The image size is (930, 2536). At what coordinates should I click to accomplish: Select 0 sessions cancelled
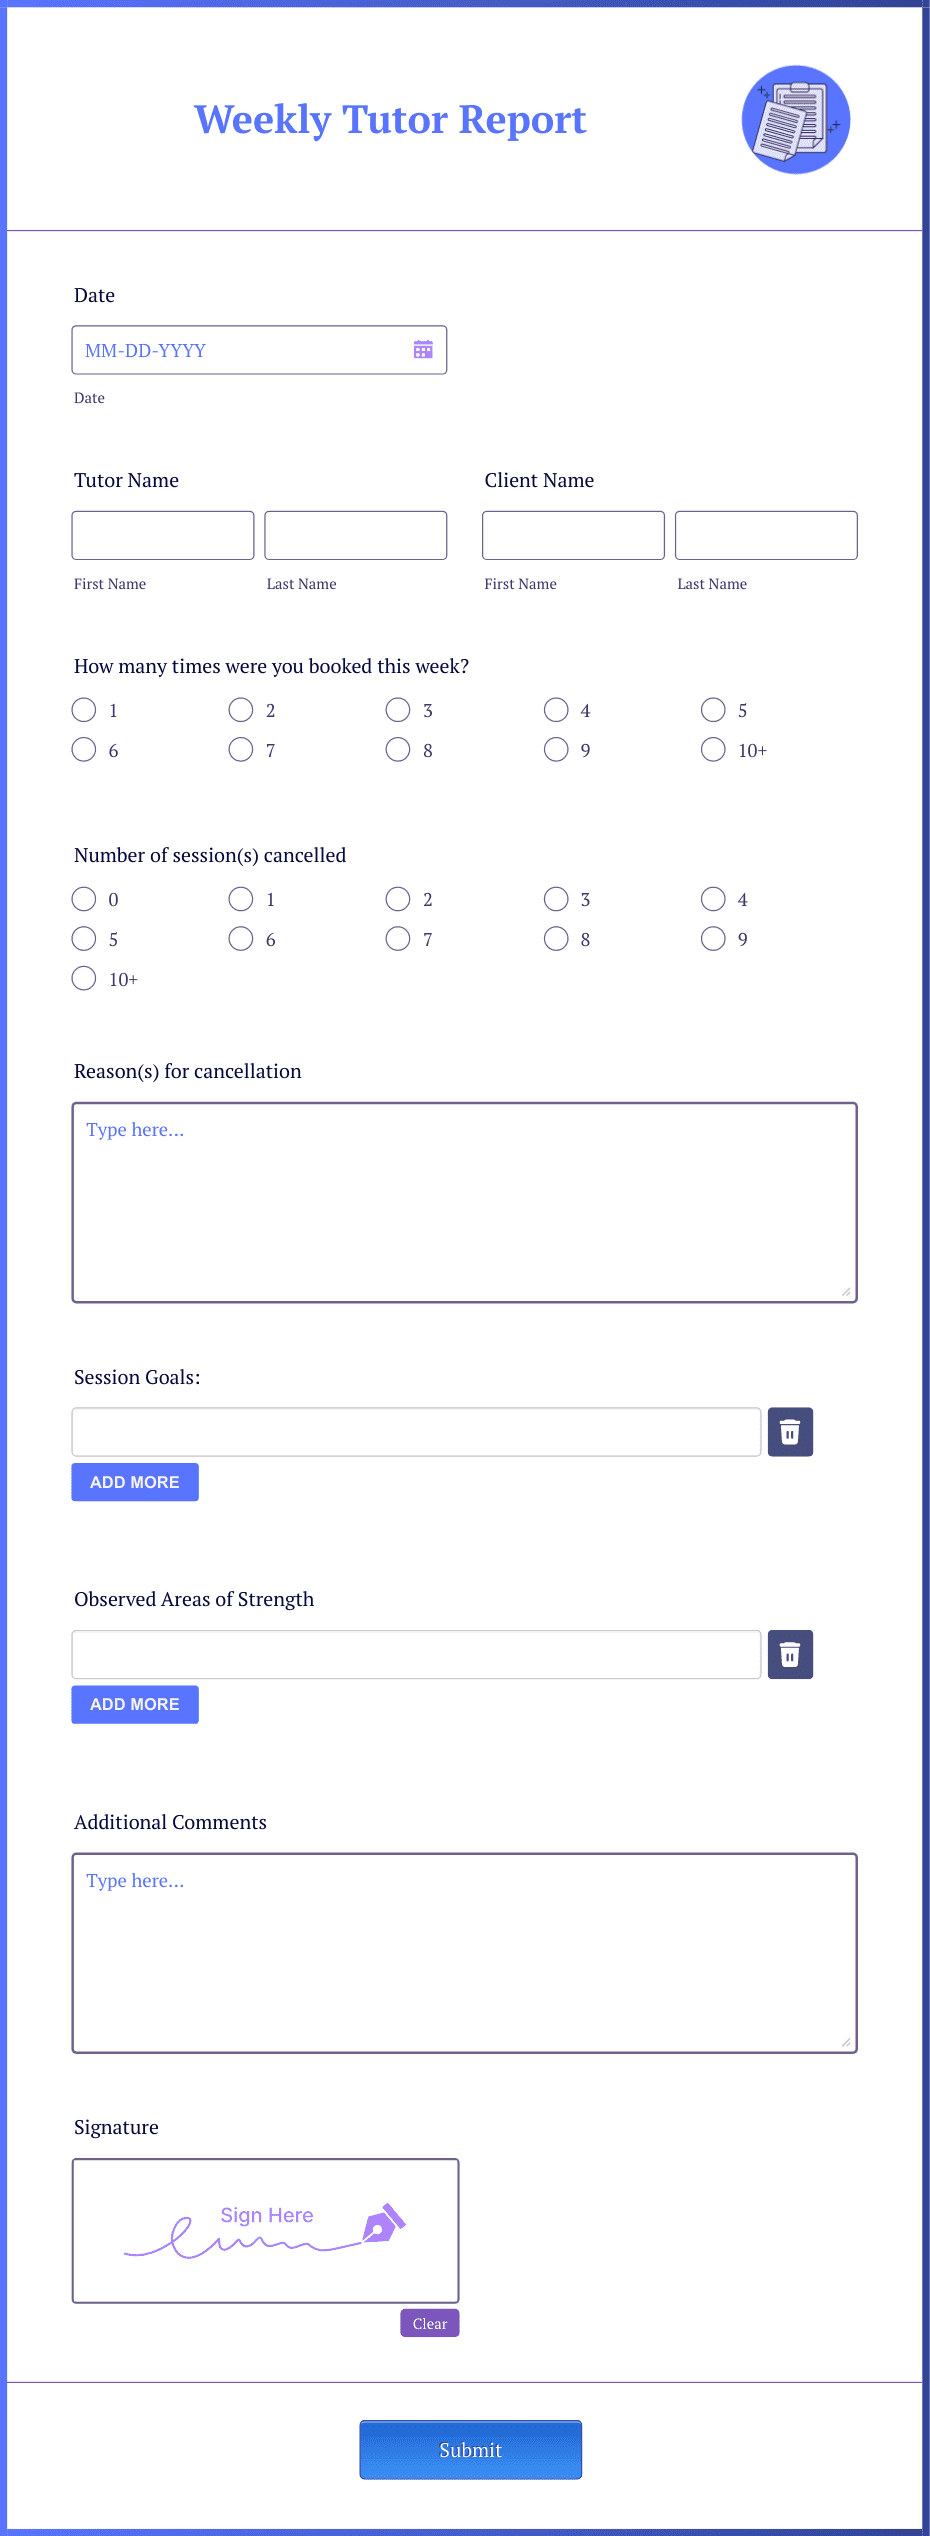84,899
